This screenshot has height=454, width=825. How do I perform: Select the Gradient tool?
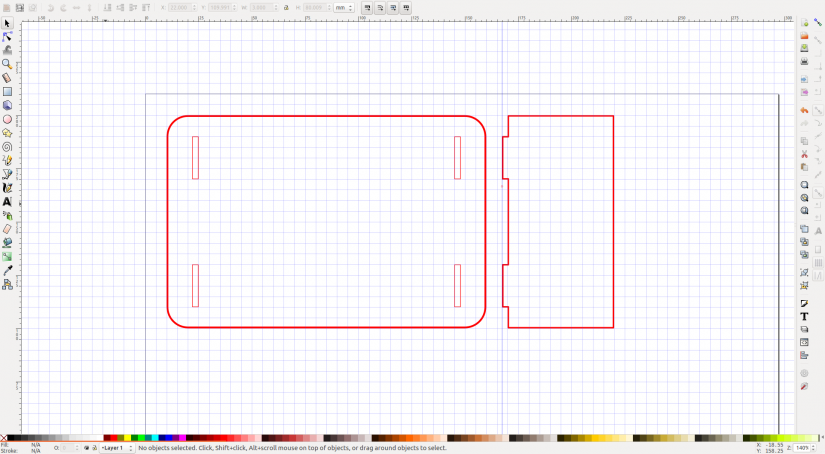pos(7,257)
